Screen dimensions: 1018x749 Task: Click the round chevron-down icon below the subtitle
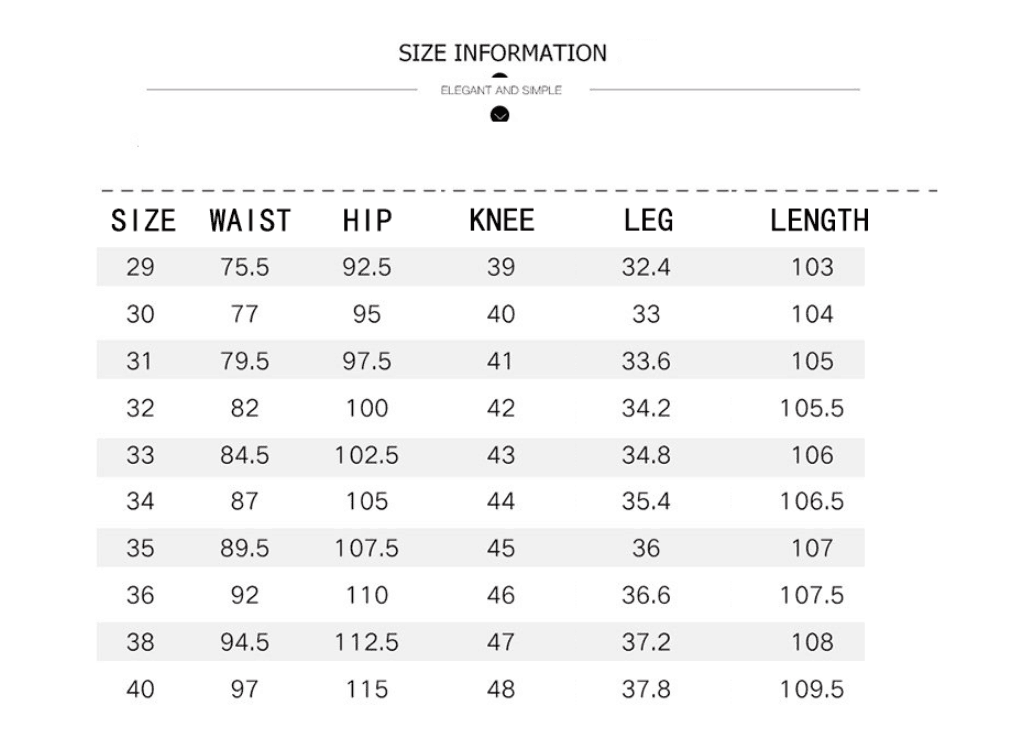point(500,115)
